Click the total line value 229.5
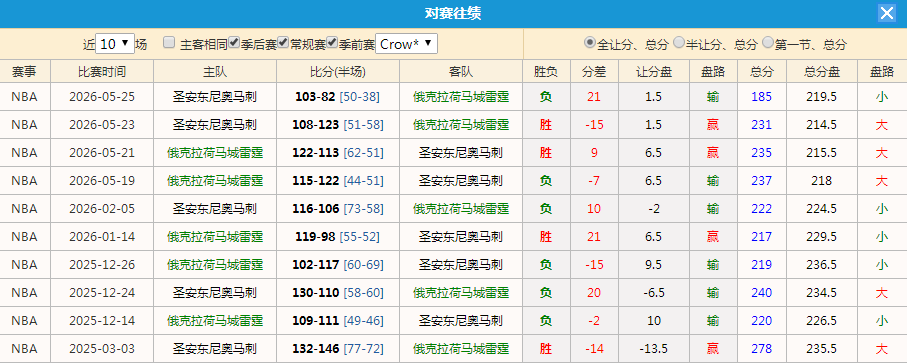This screenshot has height=363, width=907. click(822, 236)
